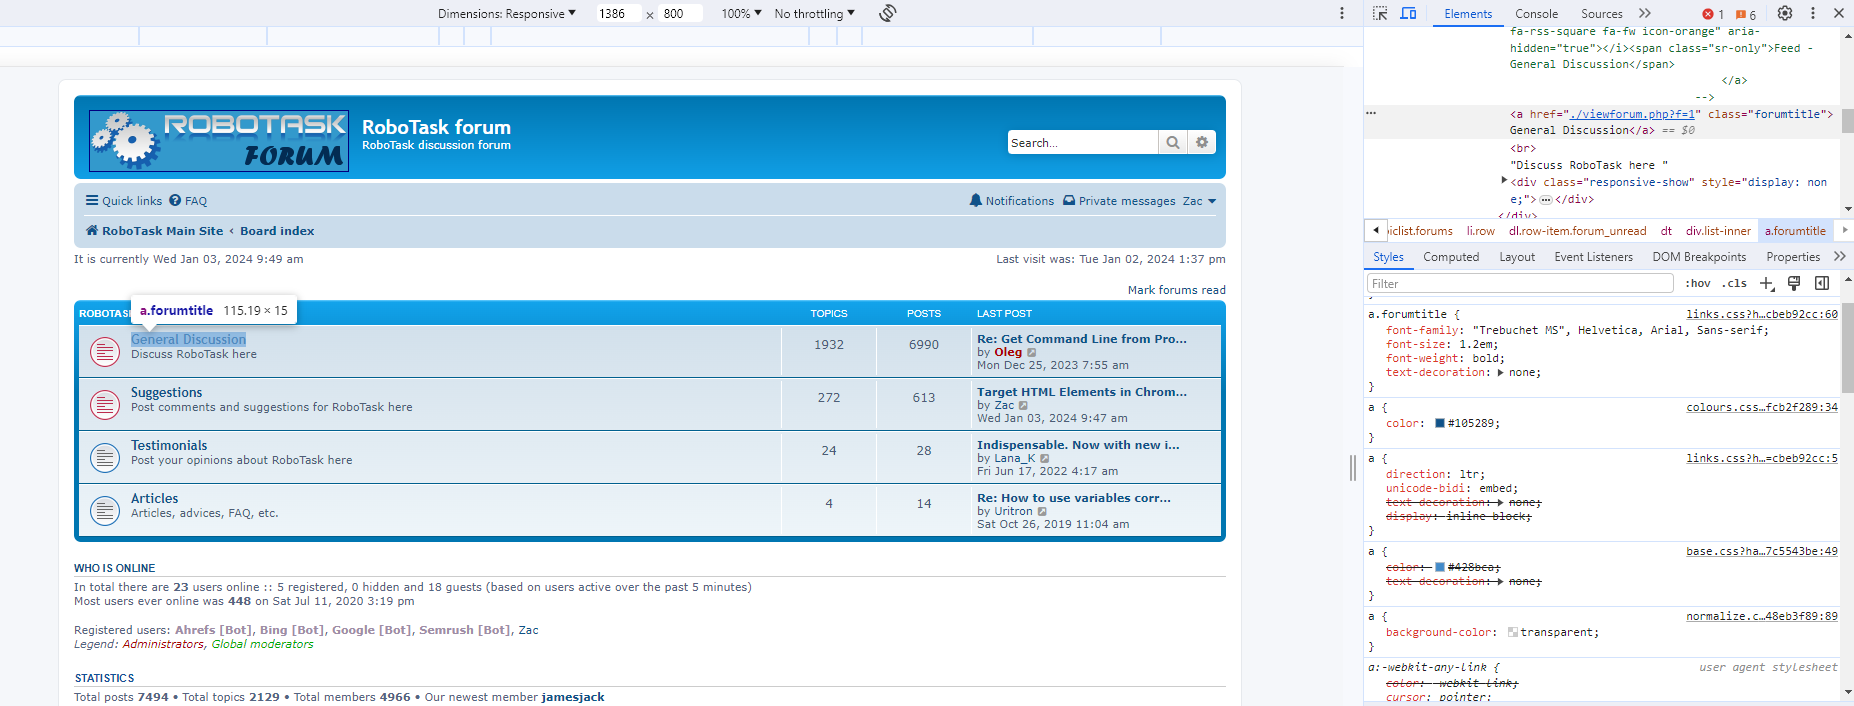This screenshot has width=1854, height=706.
Task: Toggle the device toolbar icon in DevTools
Action: 1408,14
